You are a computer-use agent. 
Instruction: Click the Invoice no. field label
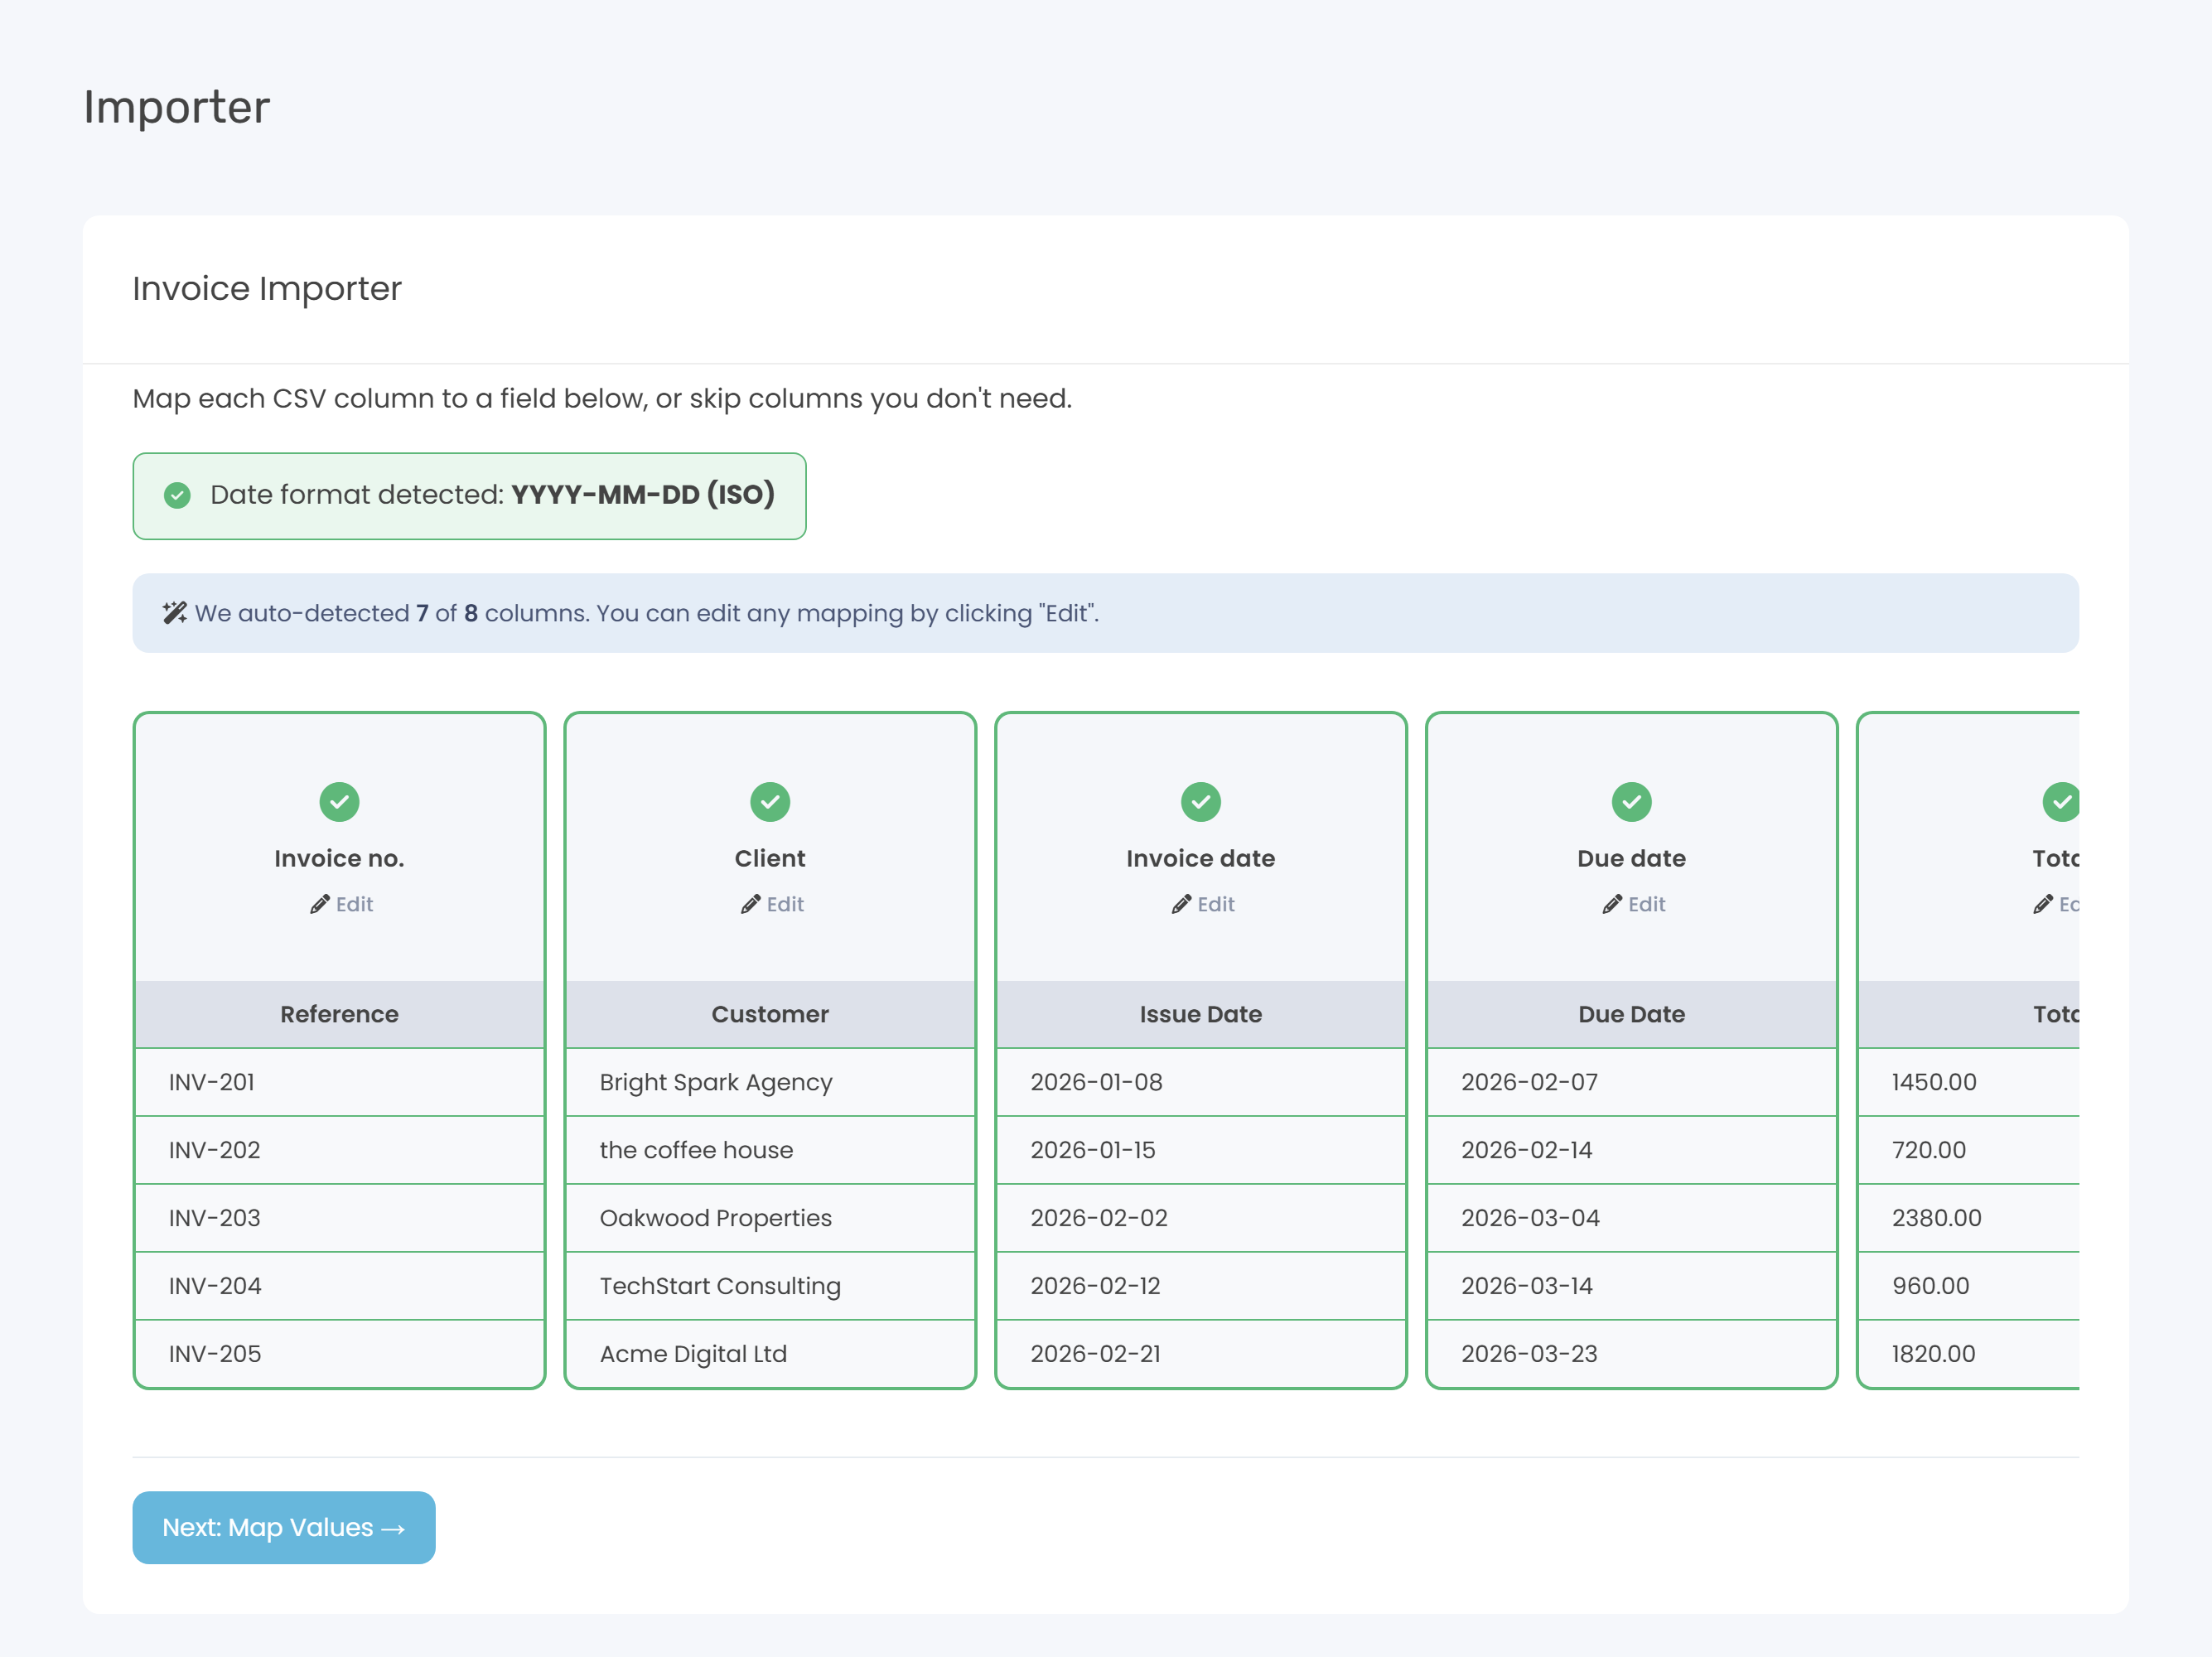339,859
